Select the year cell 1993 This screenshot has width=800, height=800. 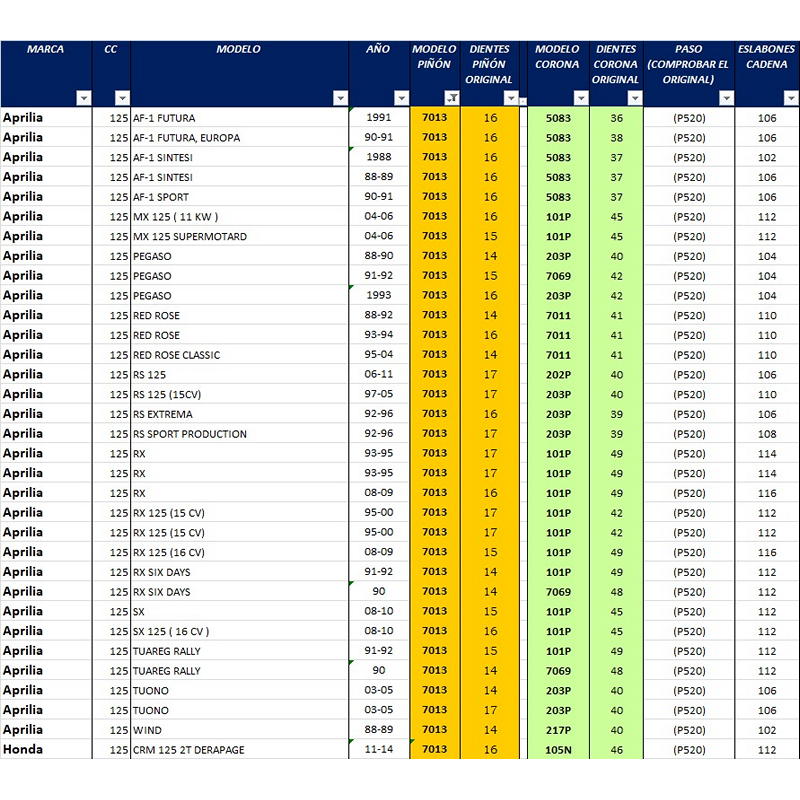coord(379,295)
